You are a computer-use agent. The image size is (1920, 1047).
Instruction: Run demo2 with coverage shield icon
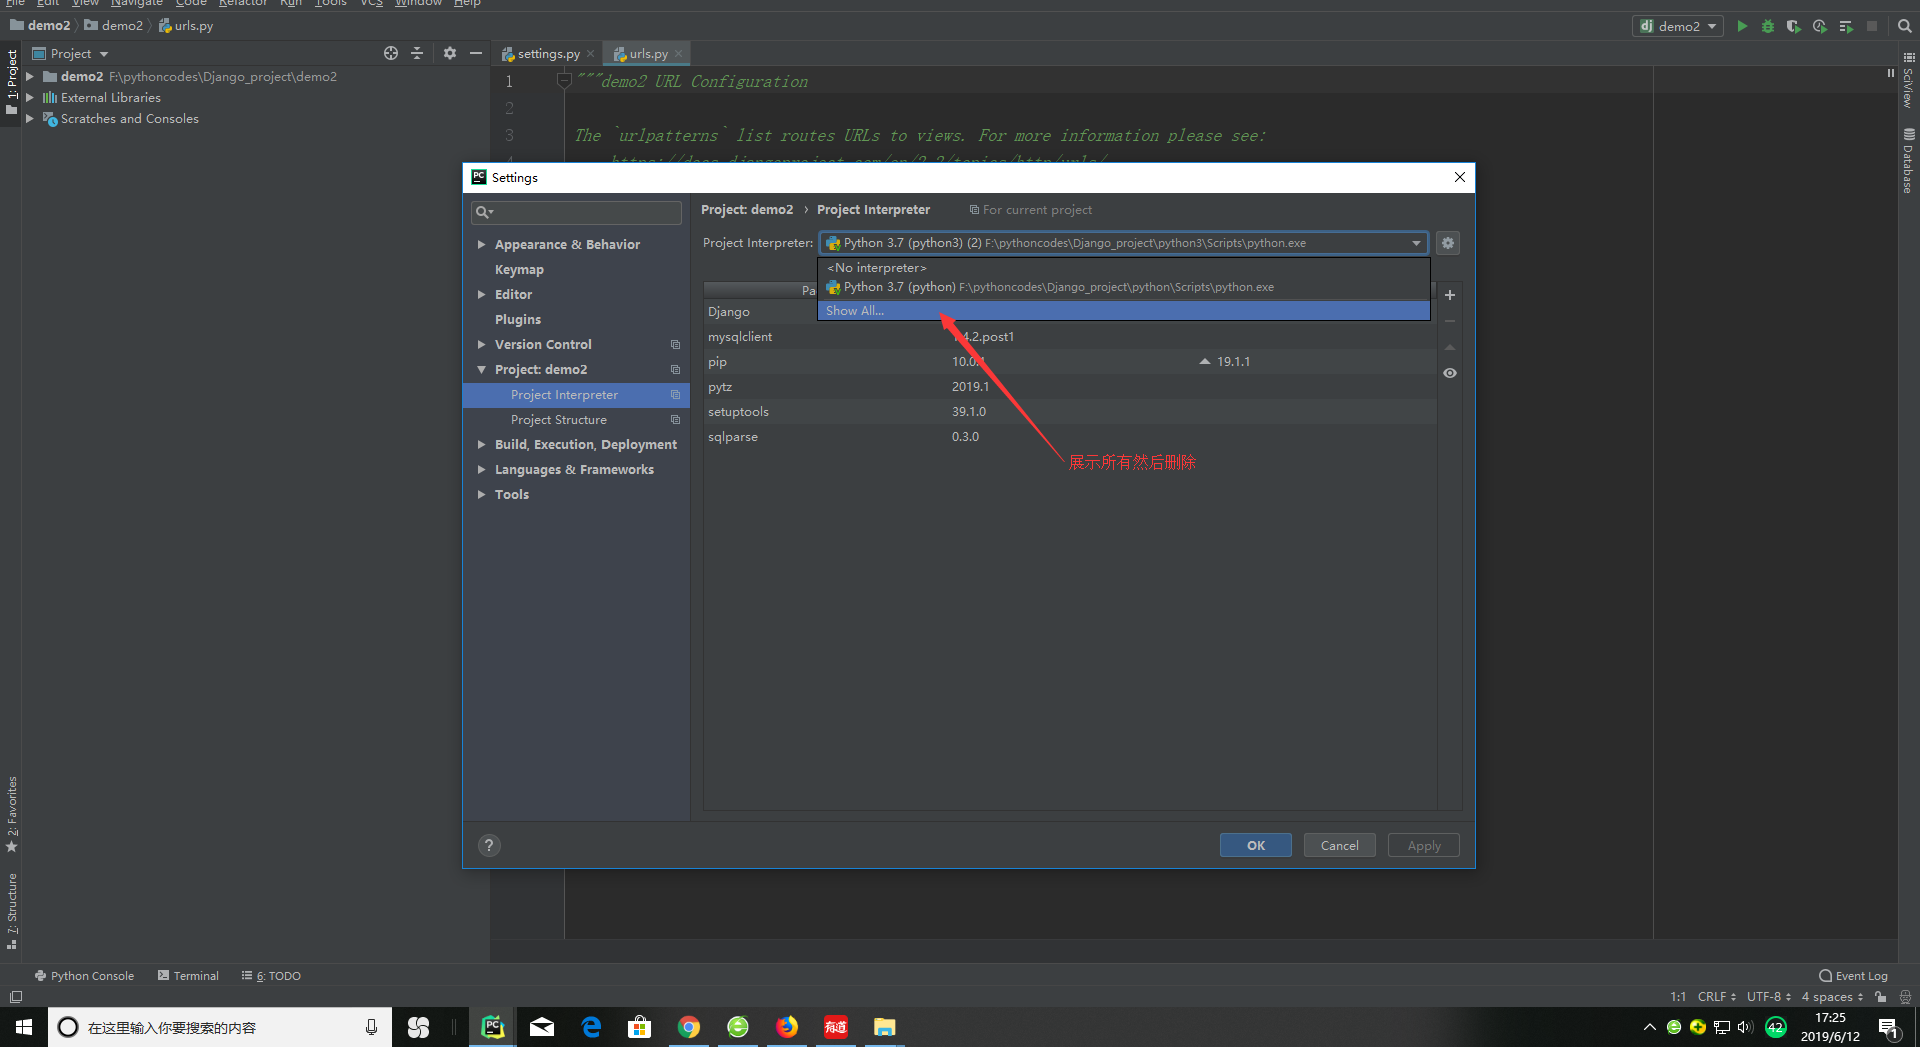[1794, 26]
